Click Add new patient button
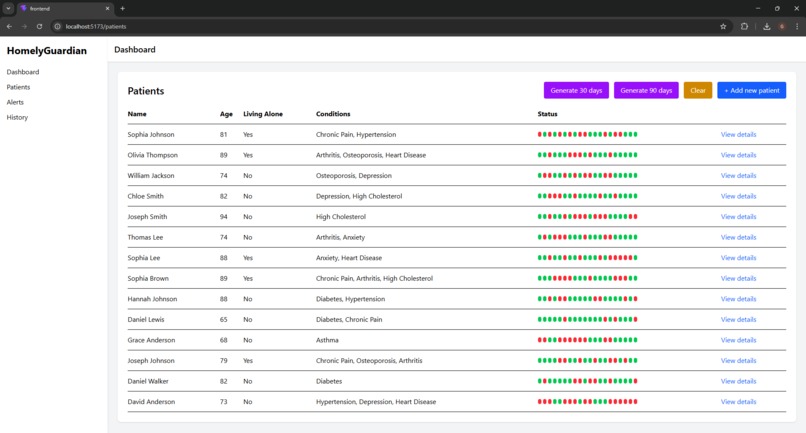The height and width of the screenshot is (433, 806). (752, 91)
